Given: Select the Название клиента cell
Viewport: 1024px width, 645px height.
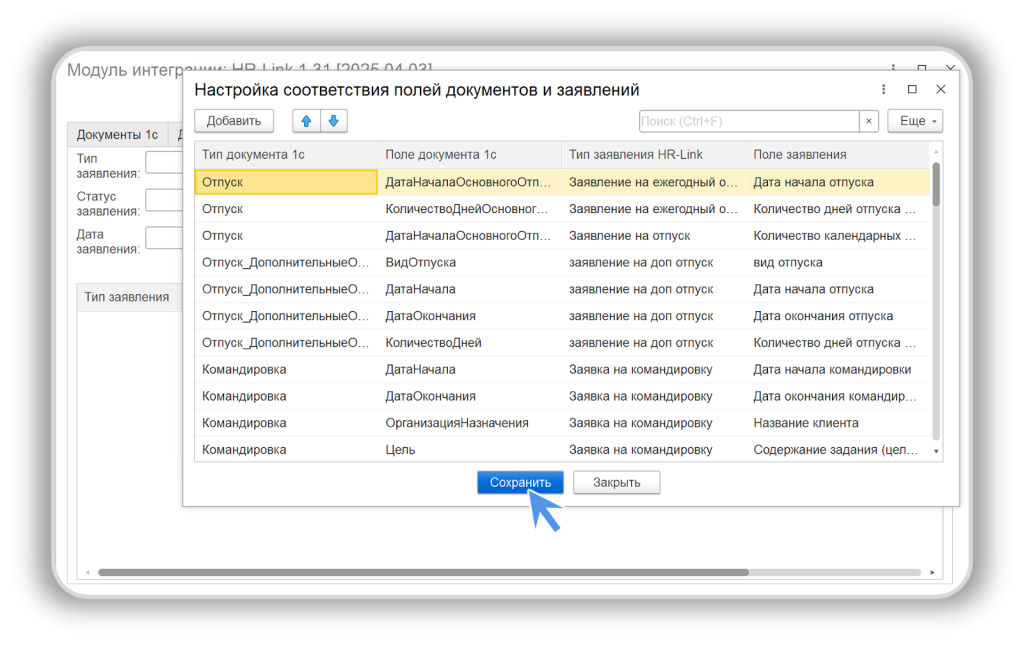Looking at the screenshot, I should pos(838,423).
